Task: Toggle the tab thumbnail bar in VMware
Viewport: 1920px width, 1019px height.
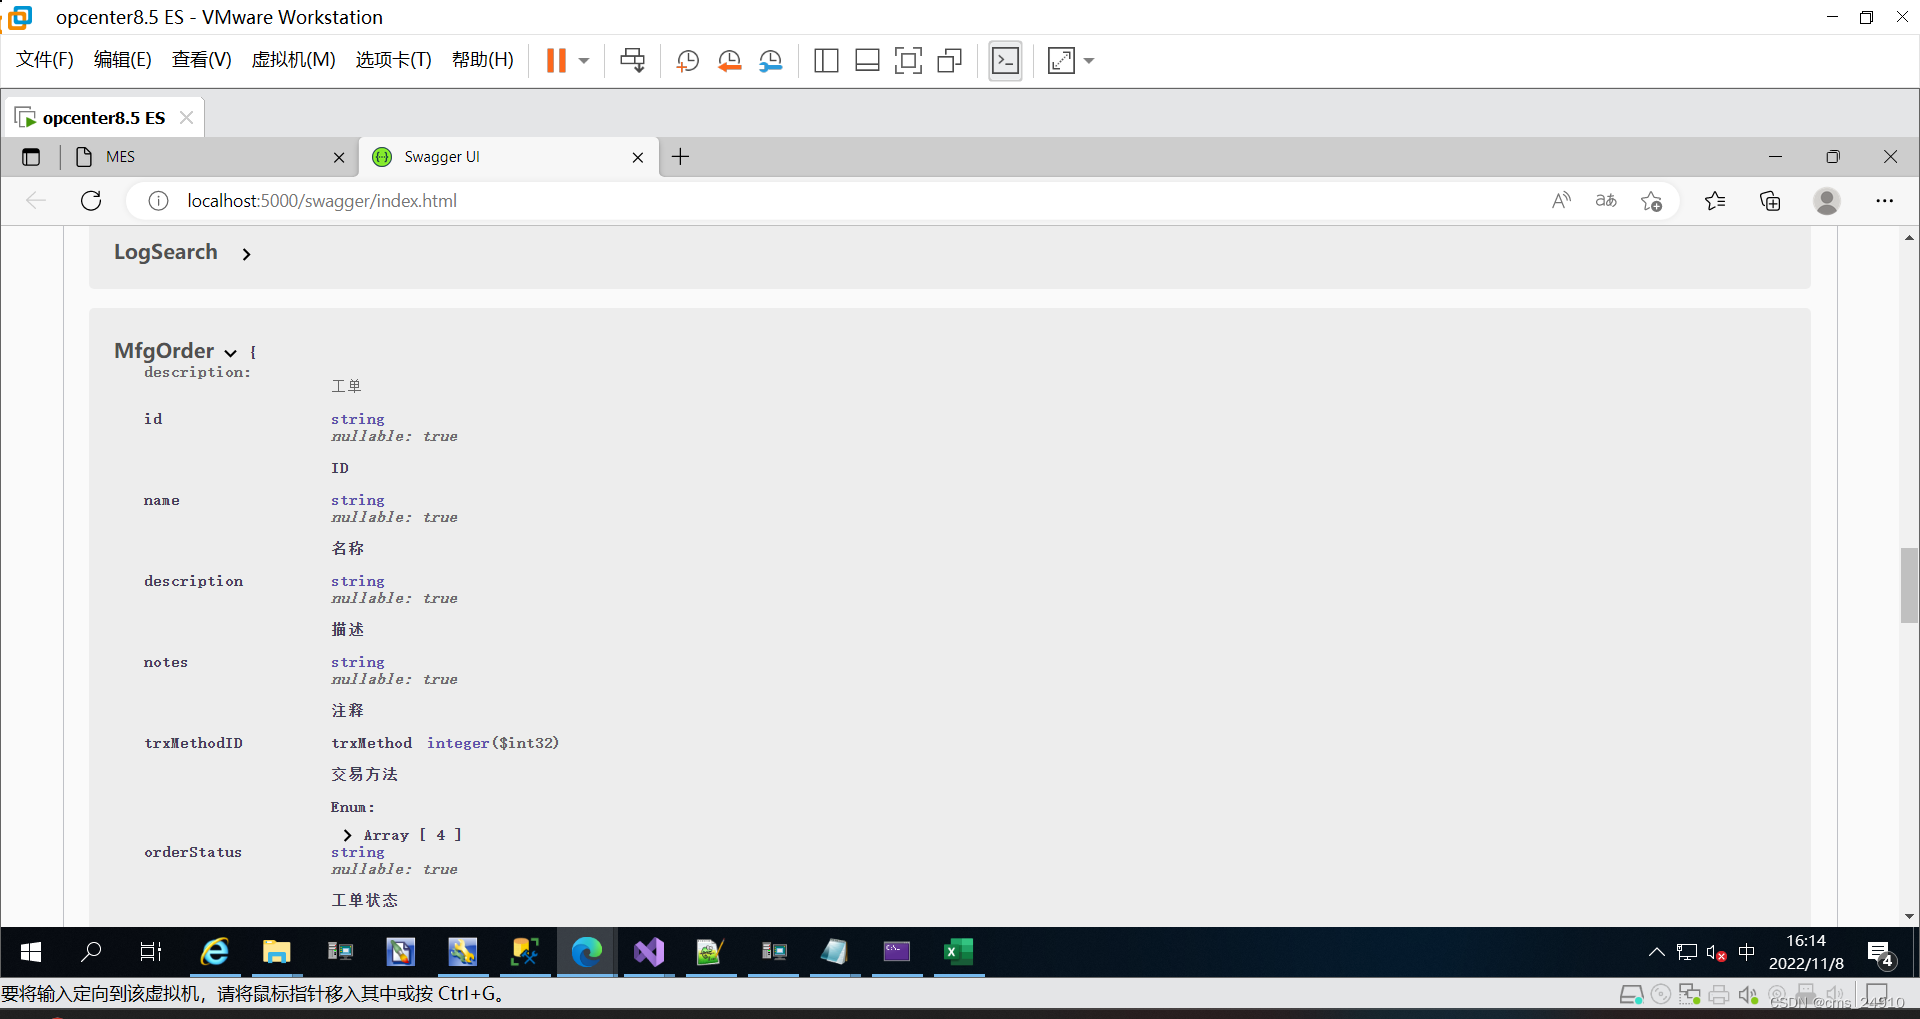Action: point(867,60)
